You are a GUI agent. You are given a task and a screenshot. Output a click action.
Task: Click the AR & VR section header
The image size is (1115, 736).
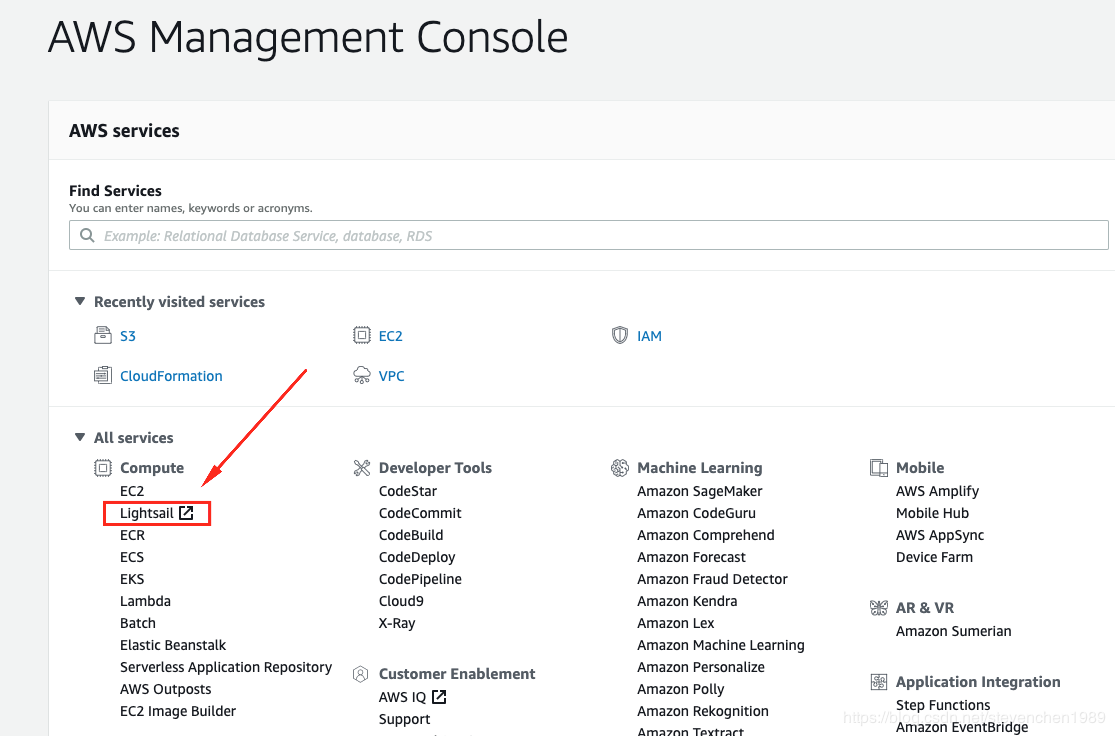click(924, 607)
